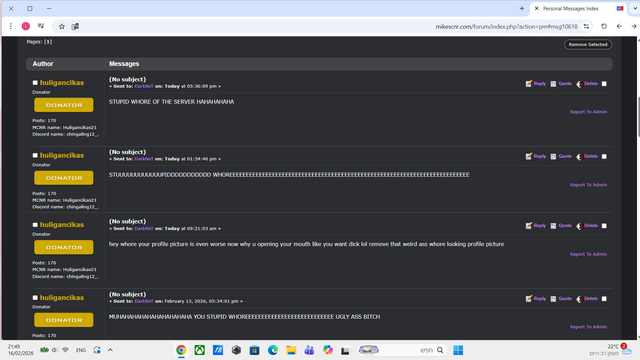
Task: Open Google Chrome from the taskbar
Action: tap(181, 350)
